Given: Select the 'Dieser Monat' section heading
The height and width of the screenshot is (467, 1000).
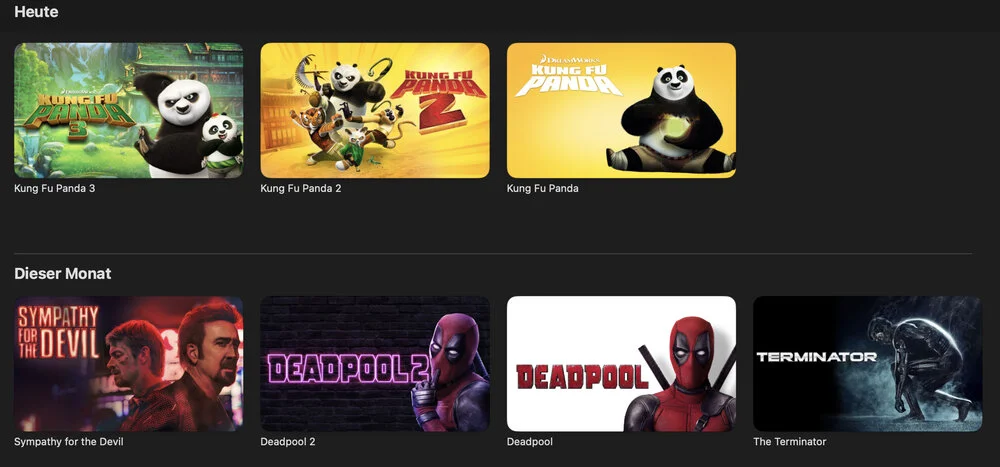Looking at the screenshot, I should tap(62, 274).
